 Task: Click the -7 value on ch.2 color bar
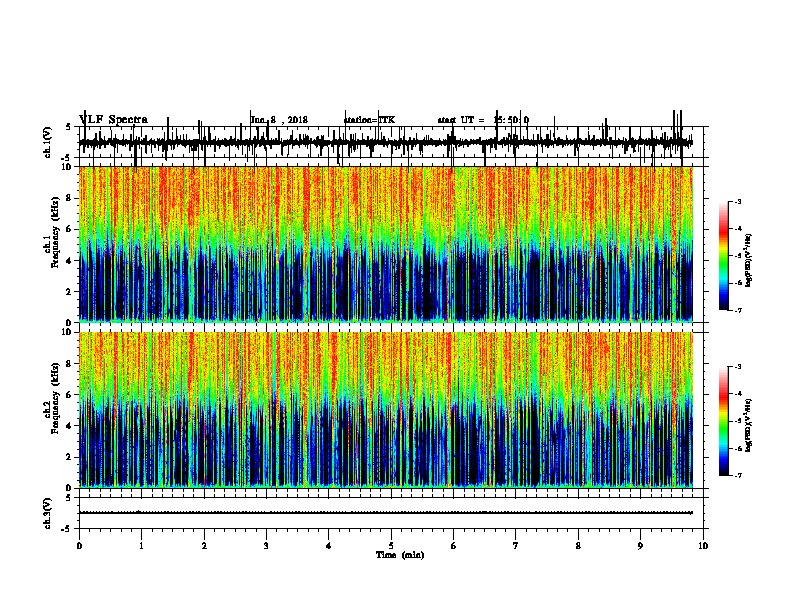pyautogui.click(x=738, y=475)
